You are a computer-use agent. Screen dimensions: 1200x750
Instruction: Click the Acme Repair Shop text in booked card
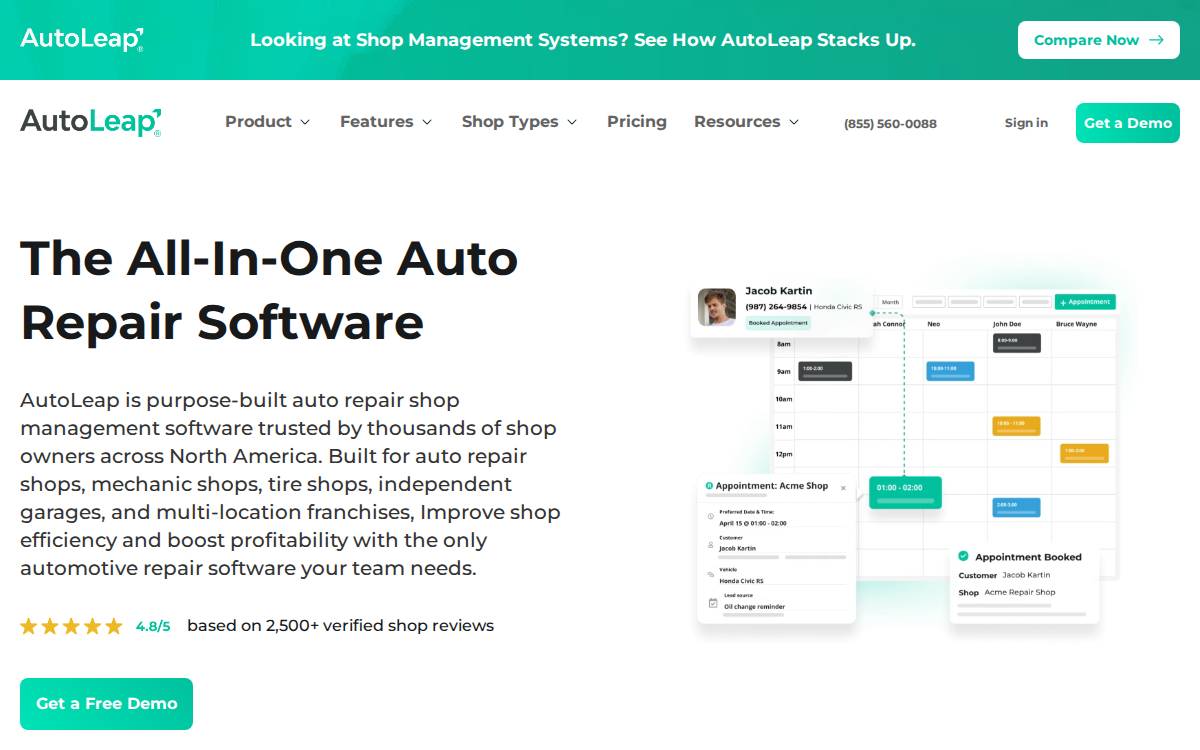1020,592
